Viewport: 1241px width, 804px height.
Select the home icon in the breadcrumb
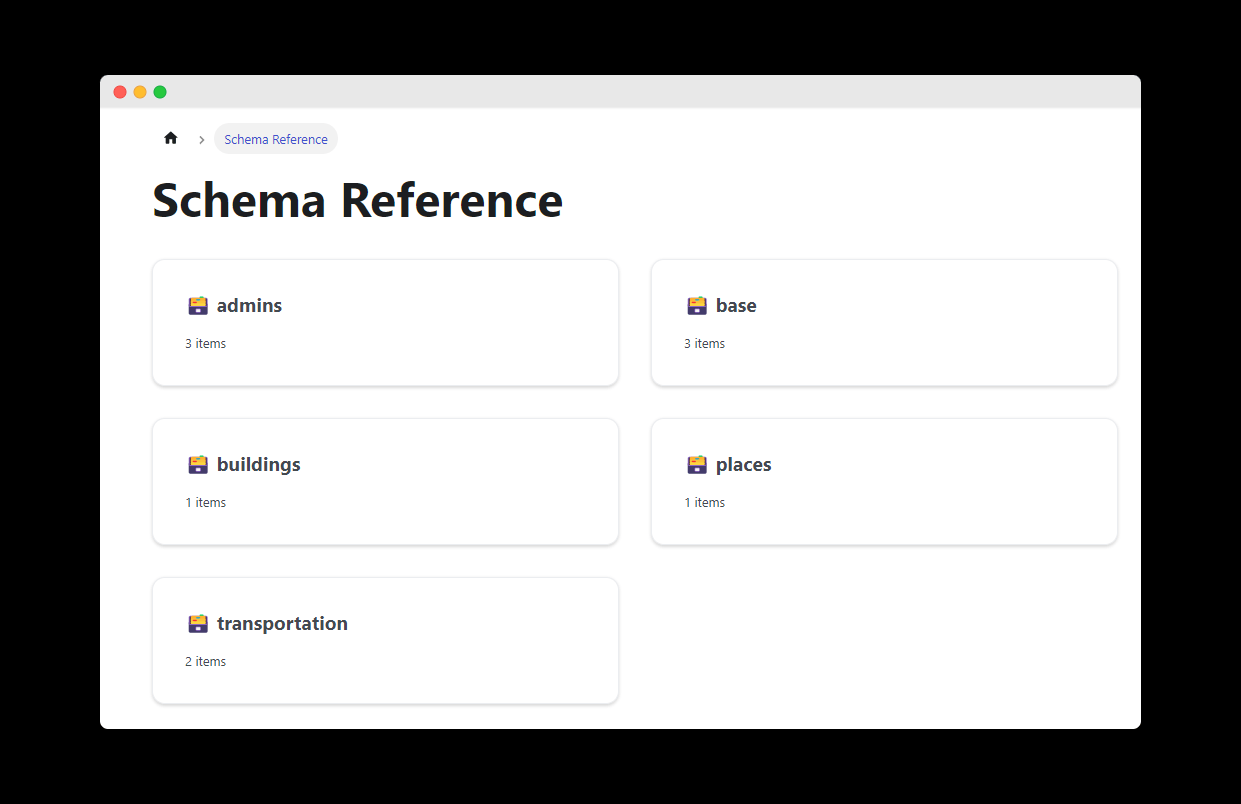pyautogui.click(x=170, y=137)
